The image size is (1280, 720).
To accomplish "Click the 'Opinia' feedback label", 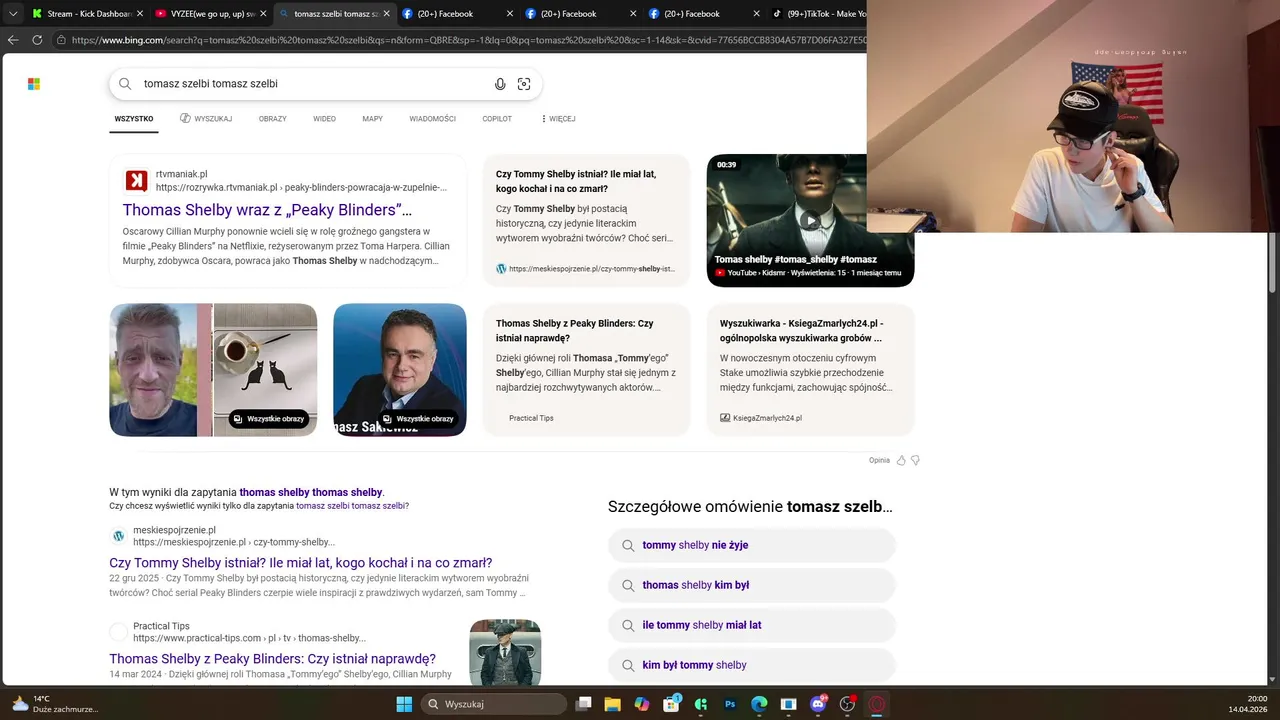I will (879, 460).
